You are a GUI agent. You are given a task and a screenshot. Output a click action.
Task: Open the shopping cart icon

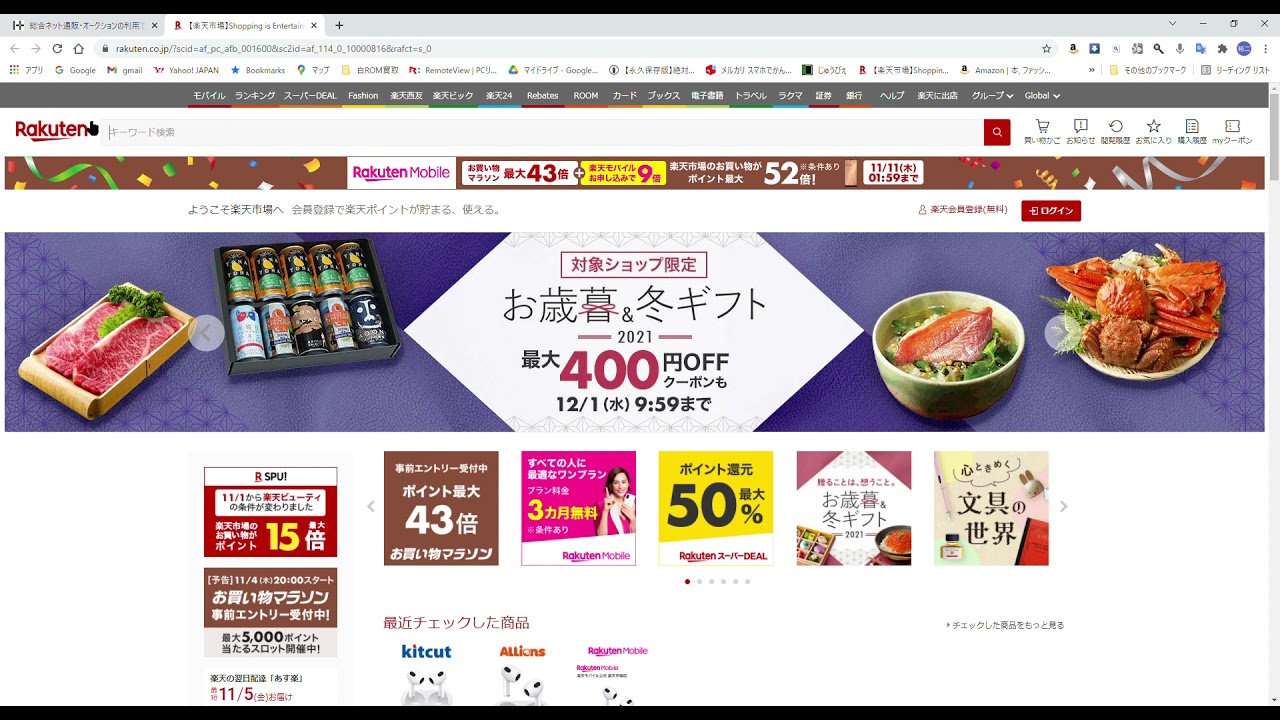coord(1042,132)
